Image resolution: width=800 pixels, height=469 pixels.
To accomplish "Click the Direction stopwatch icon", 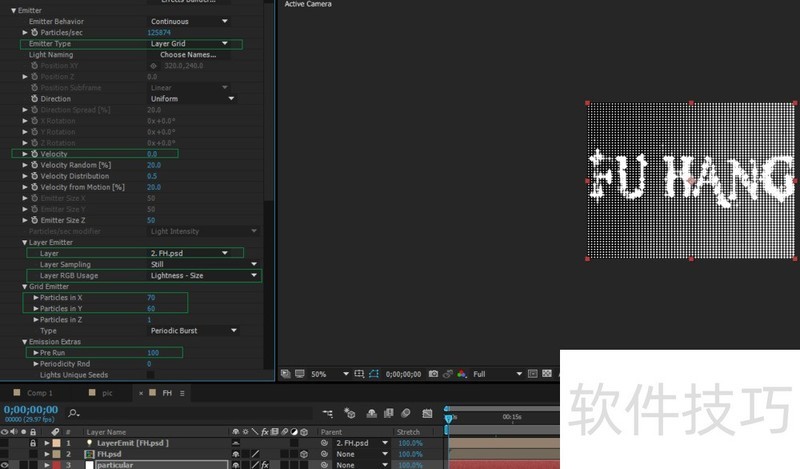I will 35,99.
